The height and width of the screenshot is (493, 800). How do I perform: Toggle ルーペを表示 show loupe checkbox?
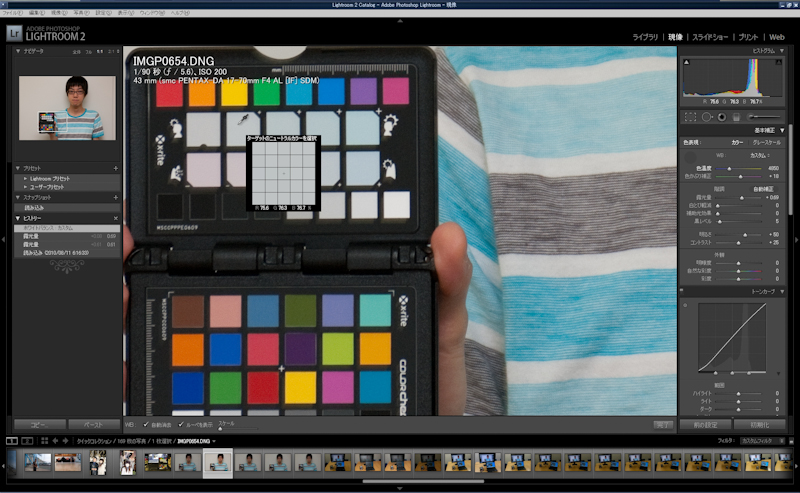click(x=181, y=424)
